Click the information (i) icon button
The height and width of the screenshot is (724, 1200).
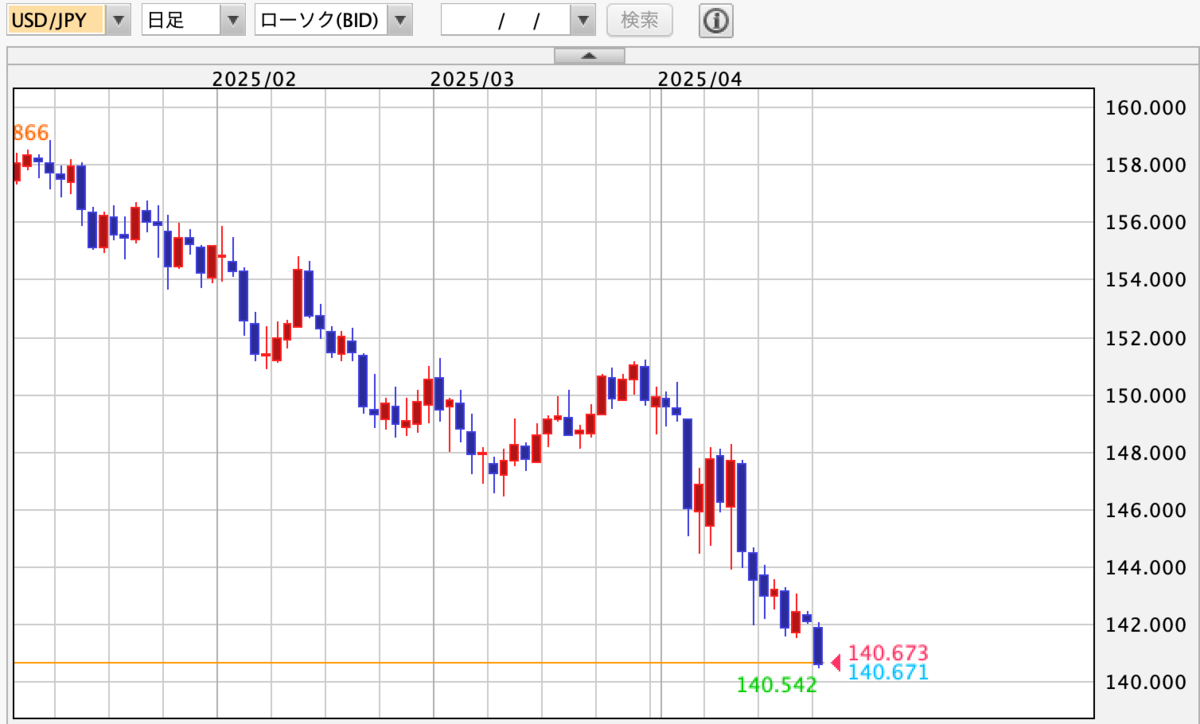pyautogui.click(x=716, y=20)
